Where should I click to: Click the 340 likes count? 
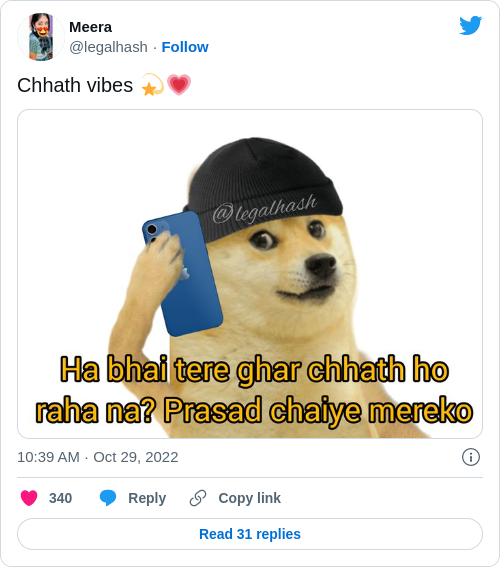pos(60,498)
